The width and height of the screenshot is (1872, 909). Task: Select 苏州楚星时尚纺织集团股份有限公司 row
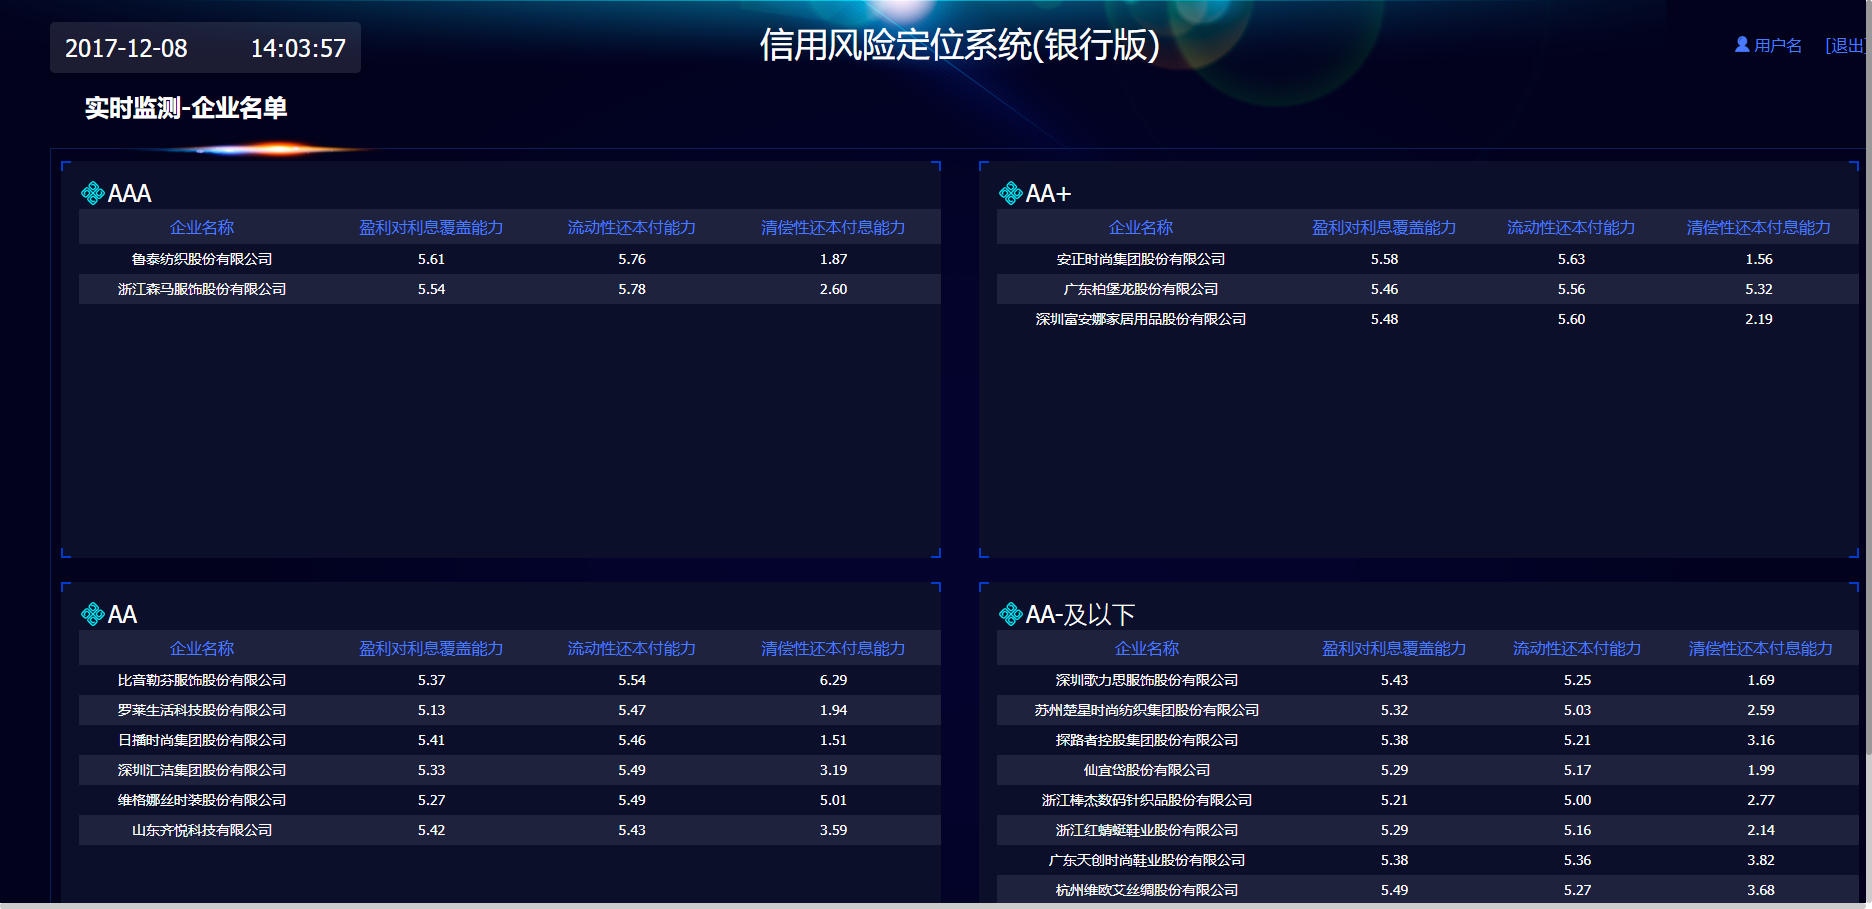[1428, 710]
